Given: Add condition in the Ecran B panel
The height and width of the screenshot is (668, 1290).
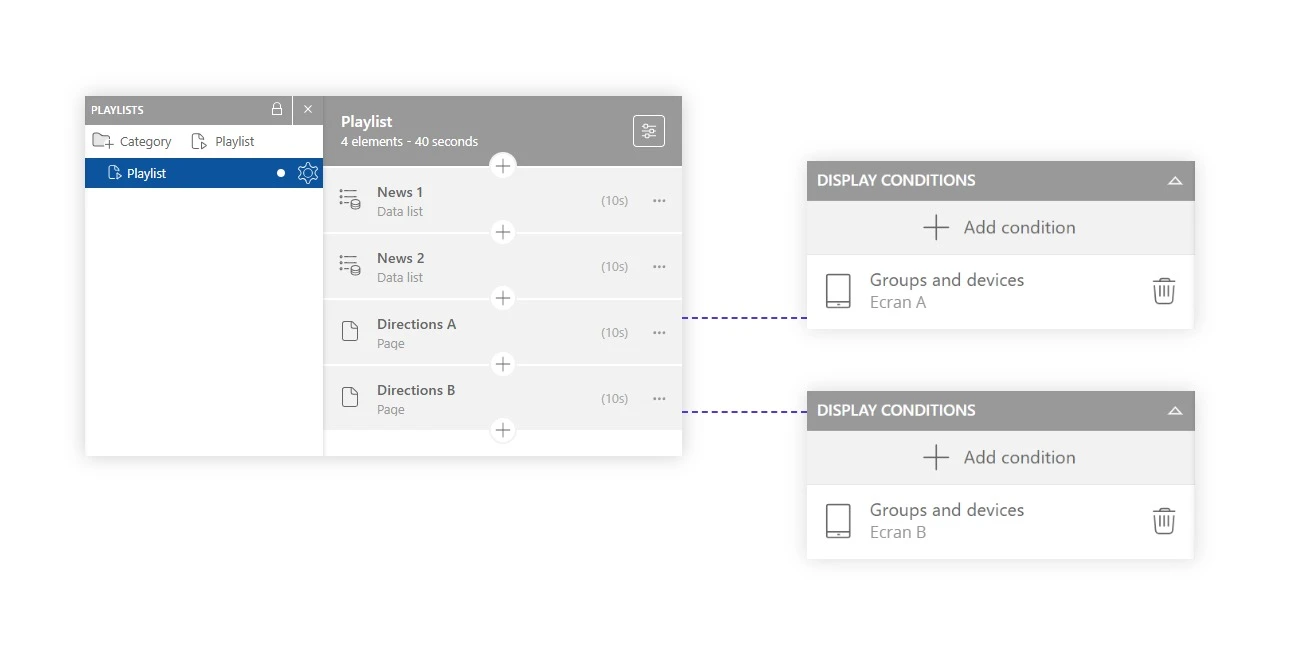Looking at the screenshot, I should click(999, 458).
